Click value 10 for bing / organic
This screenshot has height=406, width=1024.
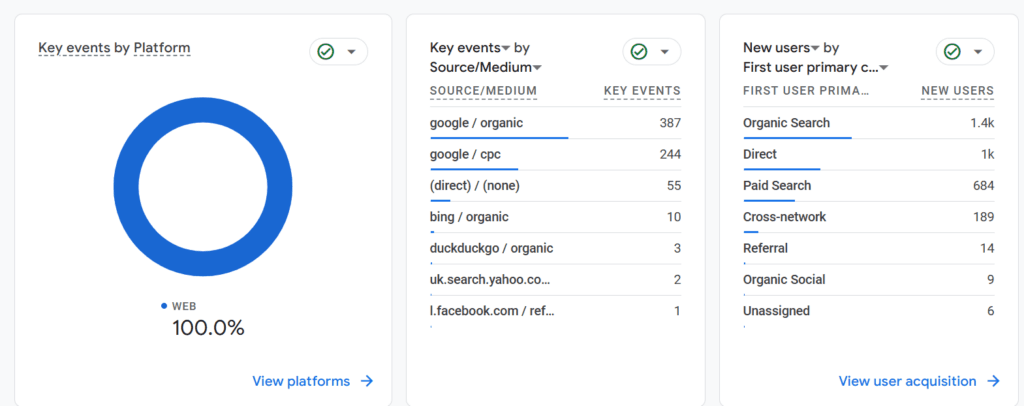[x=674, y=217]
